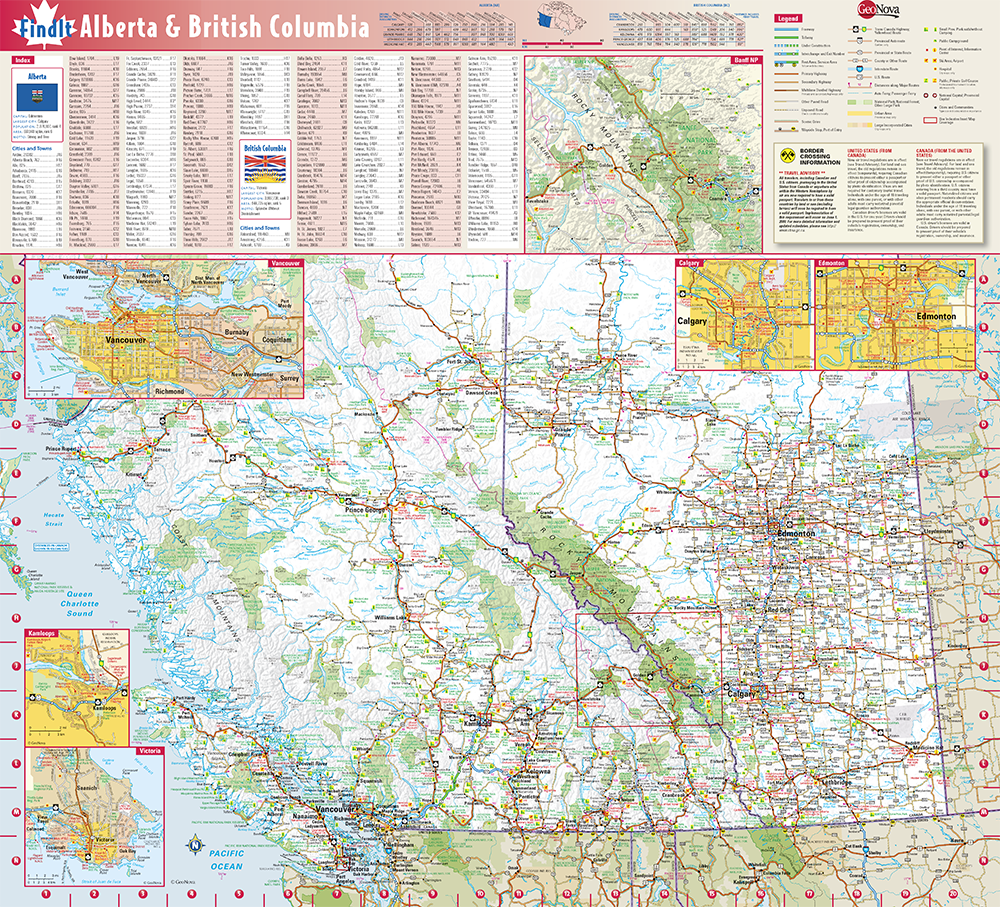Click 'Saanich' in the Victoria inset
The width and height of the screenshot is (1000, 907).
87,788
